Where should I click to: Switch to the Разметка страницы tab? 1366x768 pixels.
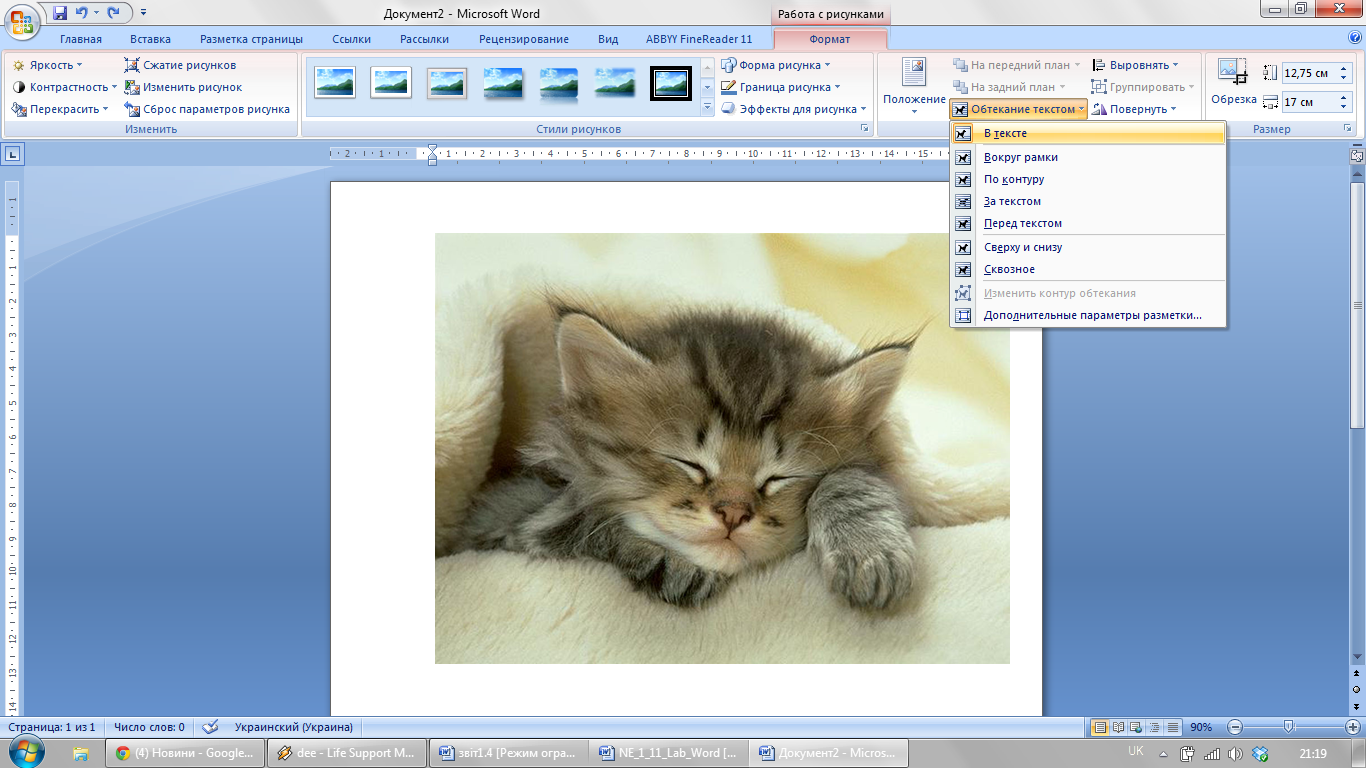pyautogui.click(x=251, y=39)
